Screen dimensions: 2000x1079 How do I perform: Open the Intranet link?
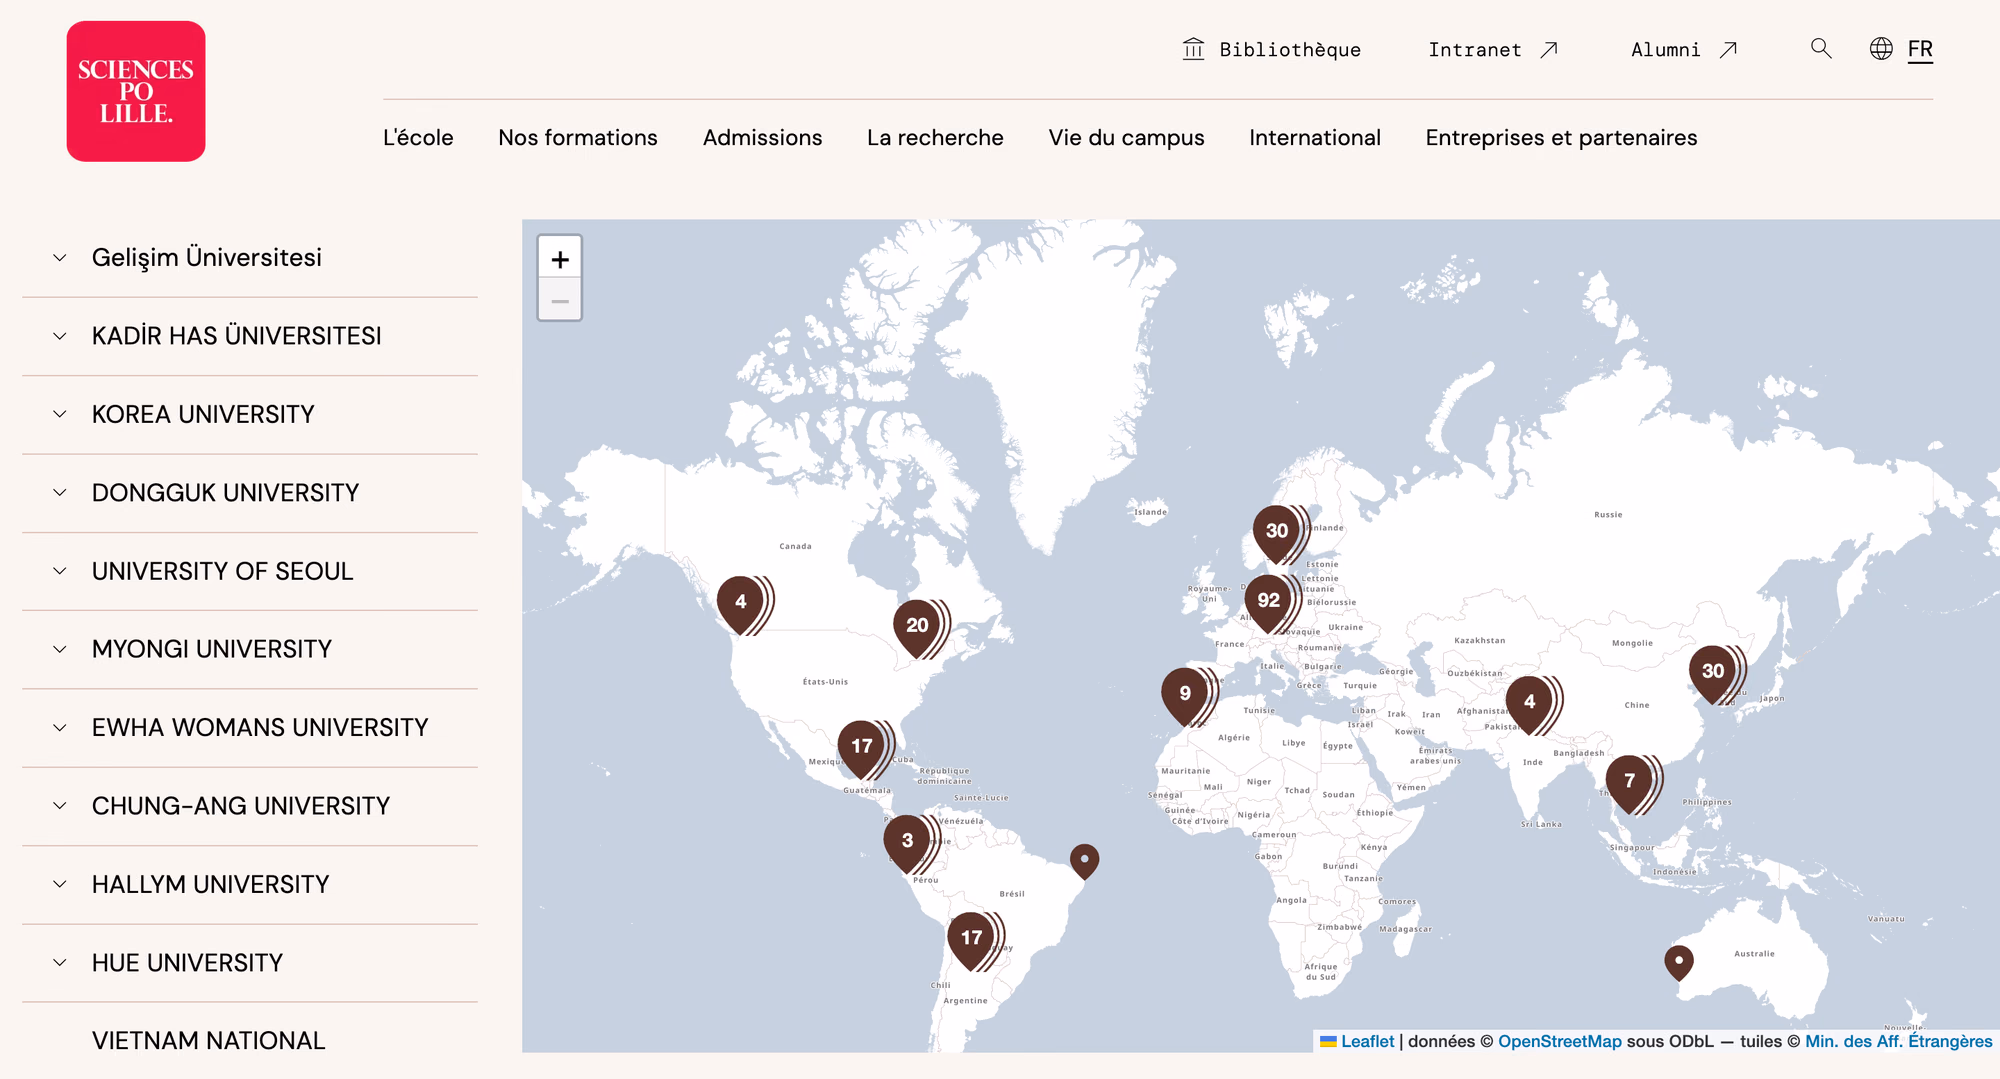pos(1475,50)
